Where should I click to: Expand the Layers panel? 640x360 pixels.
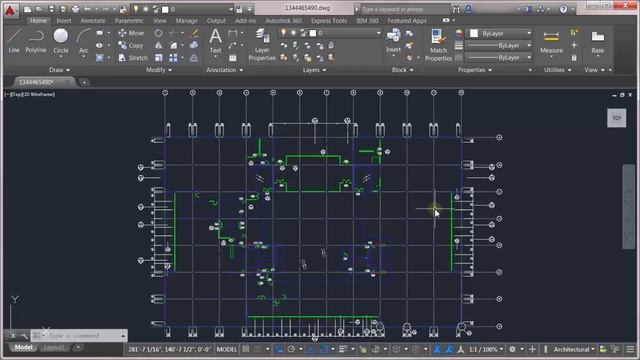[314, 70]
